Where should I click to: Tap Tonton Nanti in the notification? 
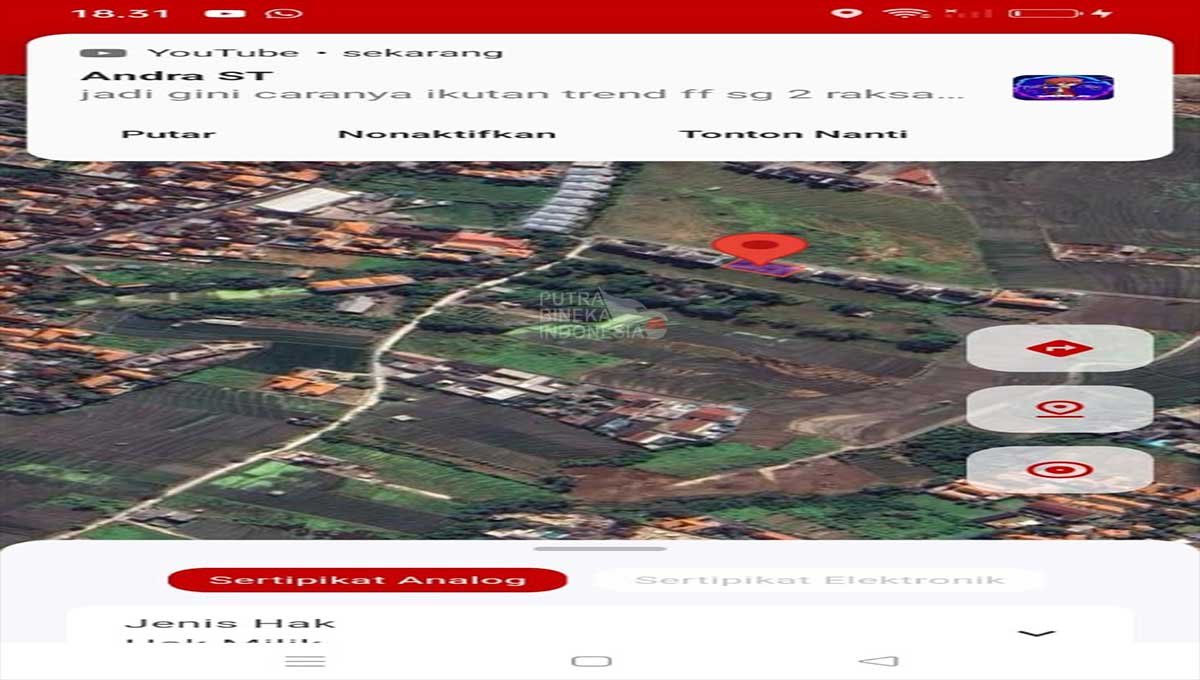pyautogui.click(x=794, y=134)
